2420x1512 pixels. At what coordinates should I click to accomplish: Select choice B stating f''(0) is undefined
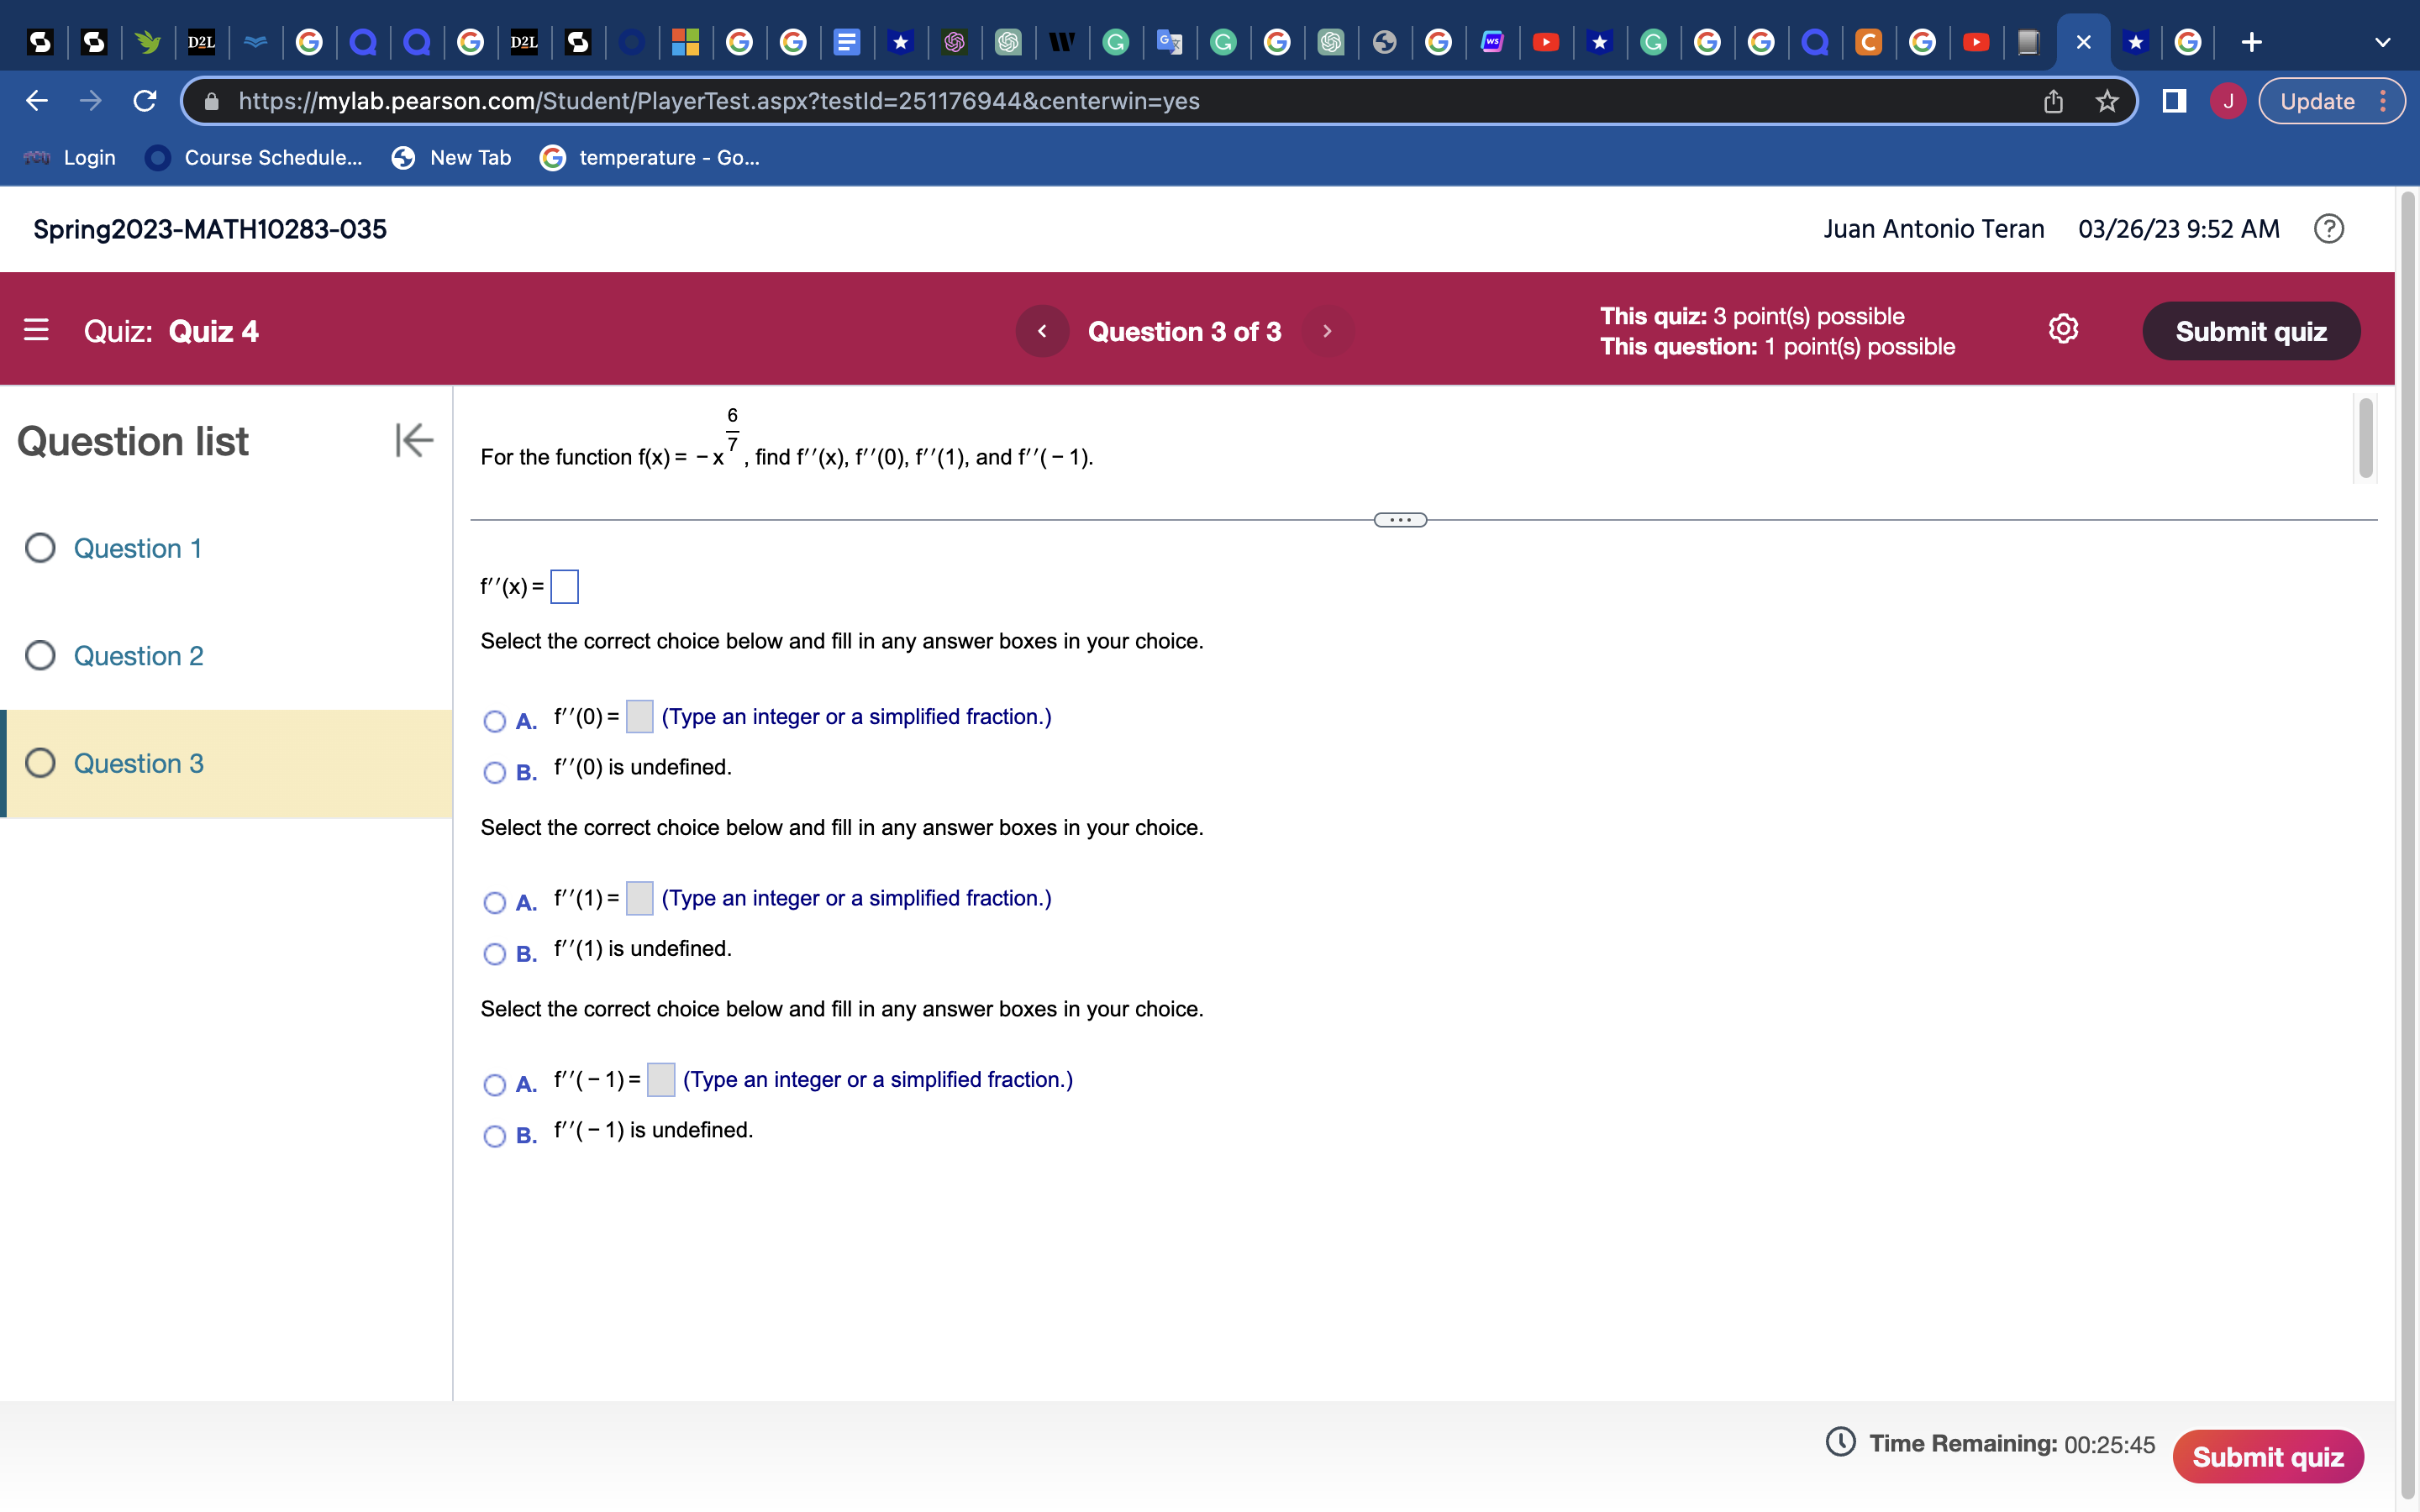click(x=494, y=772)
